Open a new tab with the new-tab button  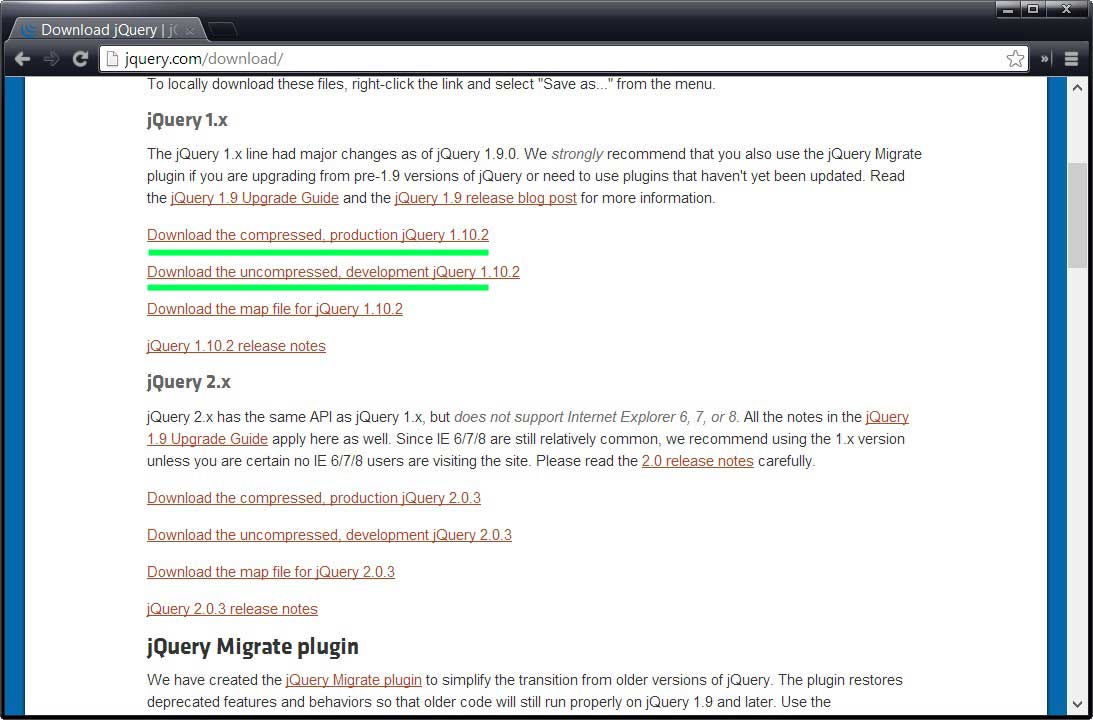tap(222, 30)
